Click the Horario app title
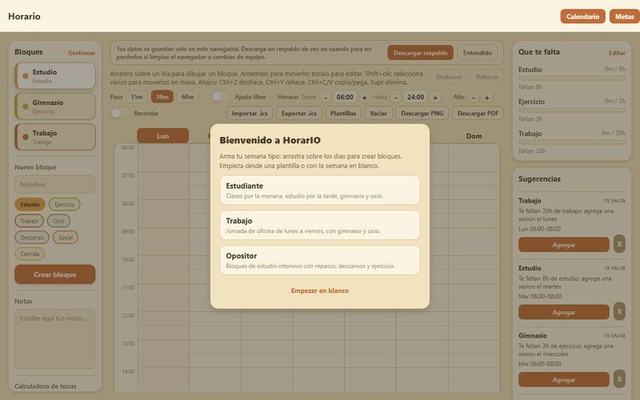640x400 pixels. coord(24,16)
